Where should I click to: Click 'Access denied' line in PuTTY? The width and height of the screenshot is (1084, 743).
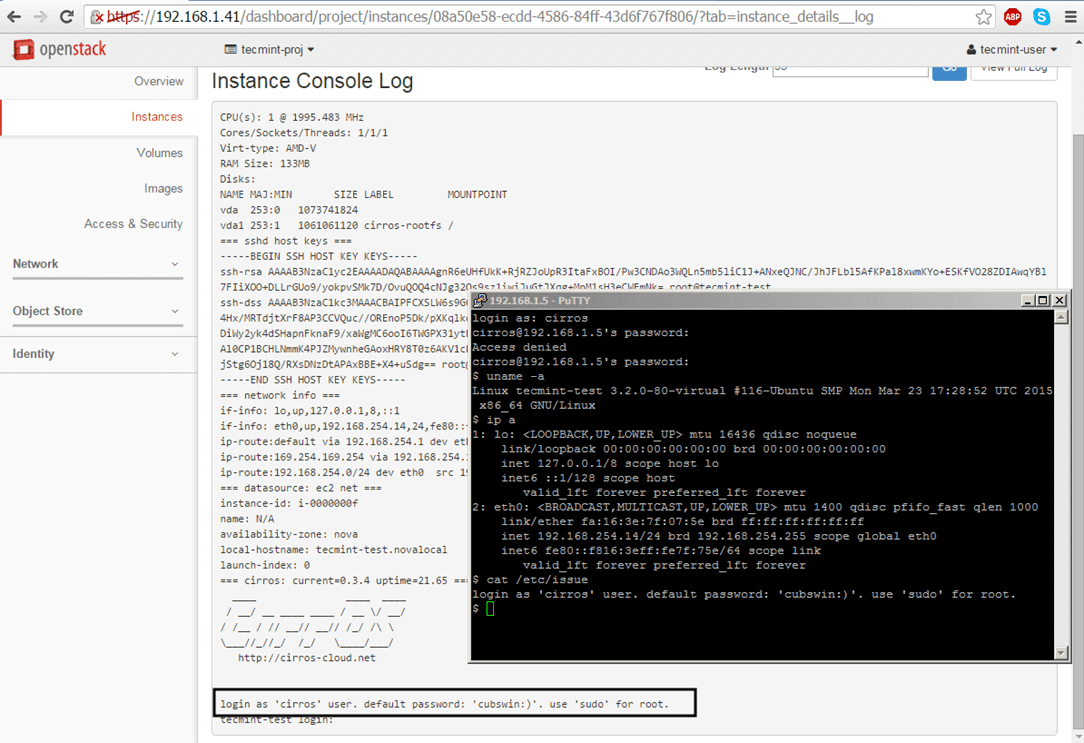coord(519,347)
